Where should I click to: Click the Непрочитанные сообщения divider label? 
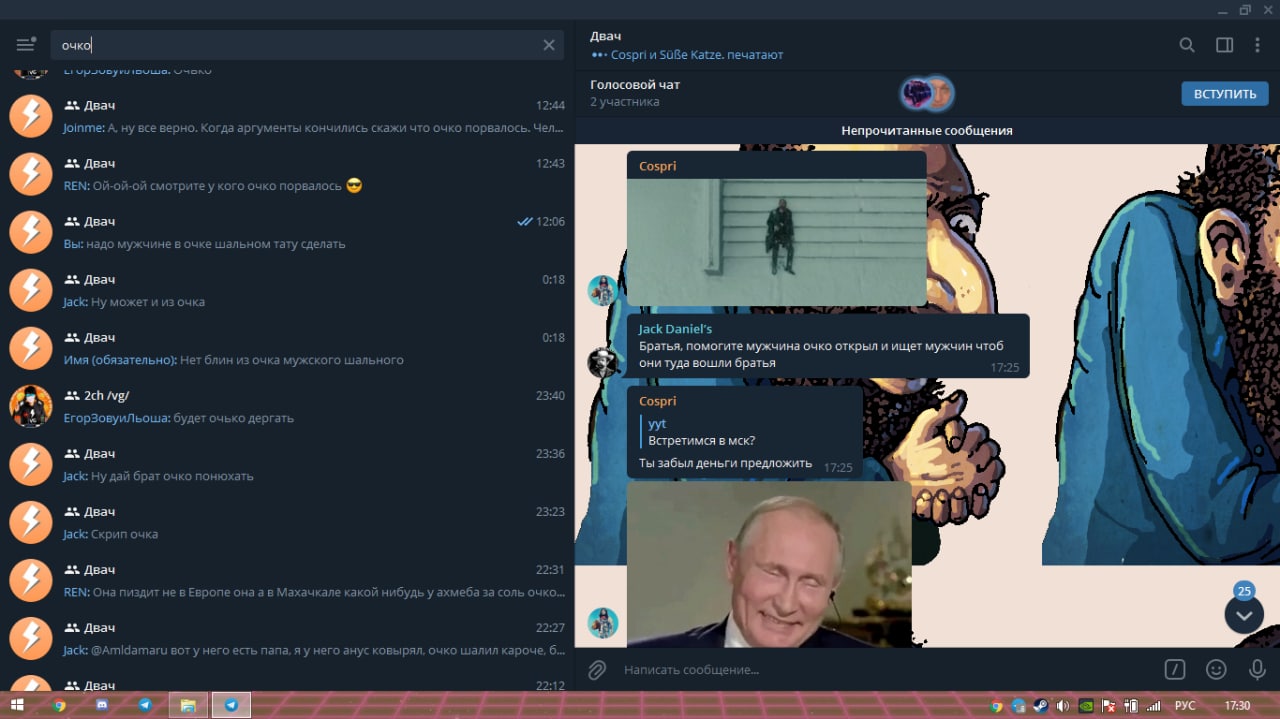[x=927, y=131]
